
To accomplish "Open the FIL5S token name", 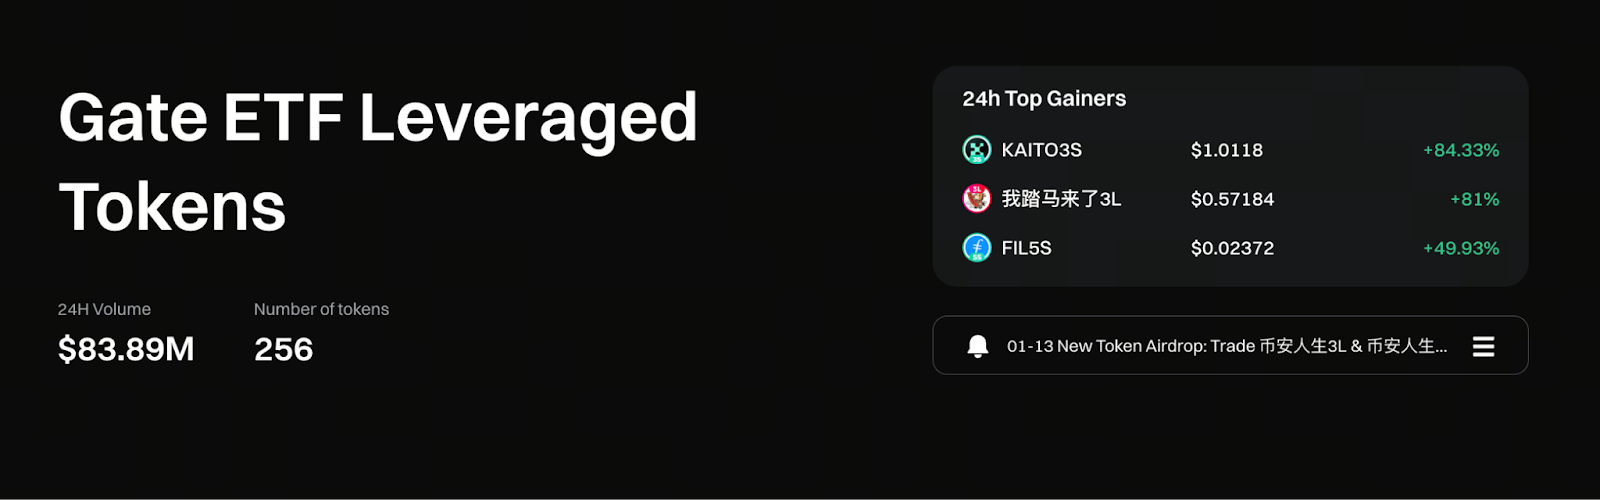I will pos(1026,248).
